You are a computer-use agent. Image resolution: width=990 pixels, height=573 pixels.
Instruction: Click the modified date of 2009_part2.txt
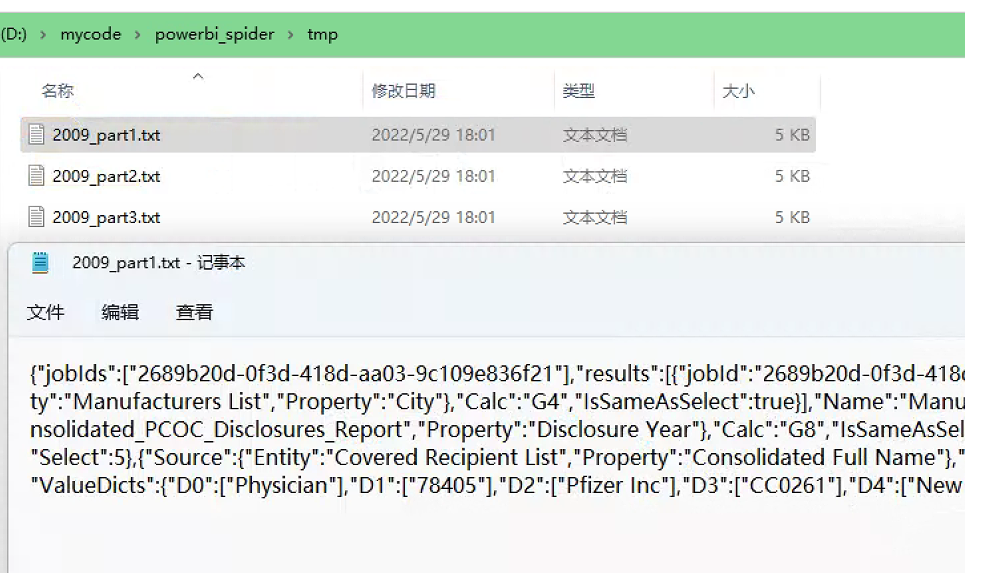click(433, 175)
